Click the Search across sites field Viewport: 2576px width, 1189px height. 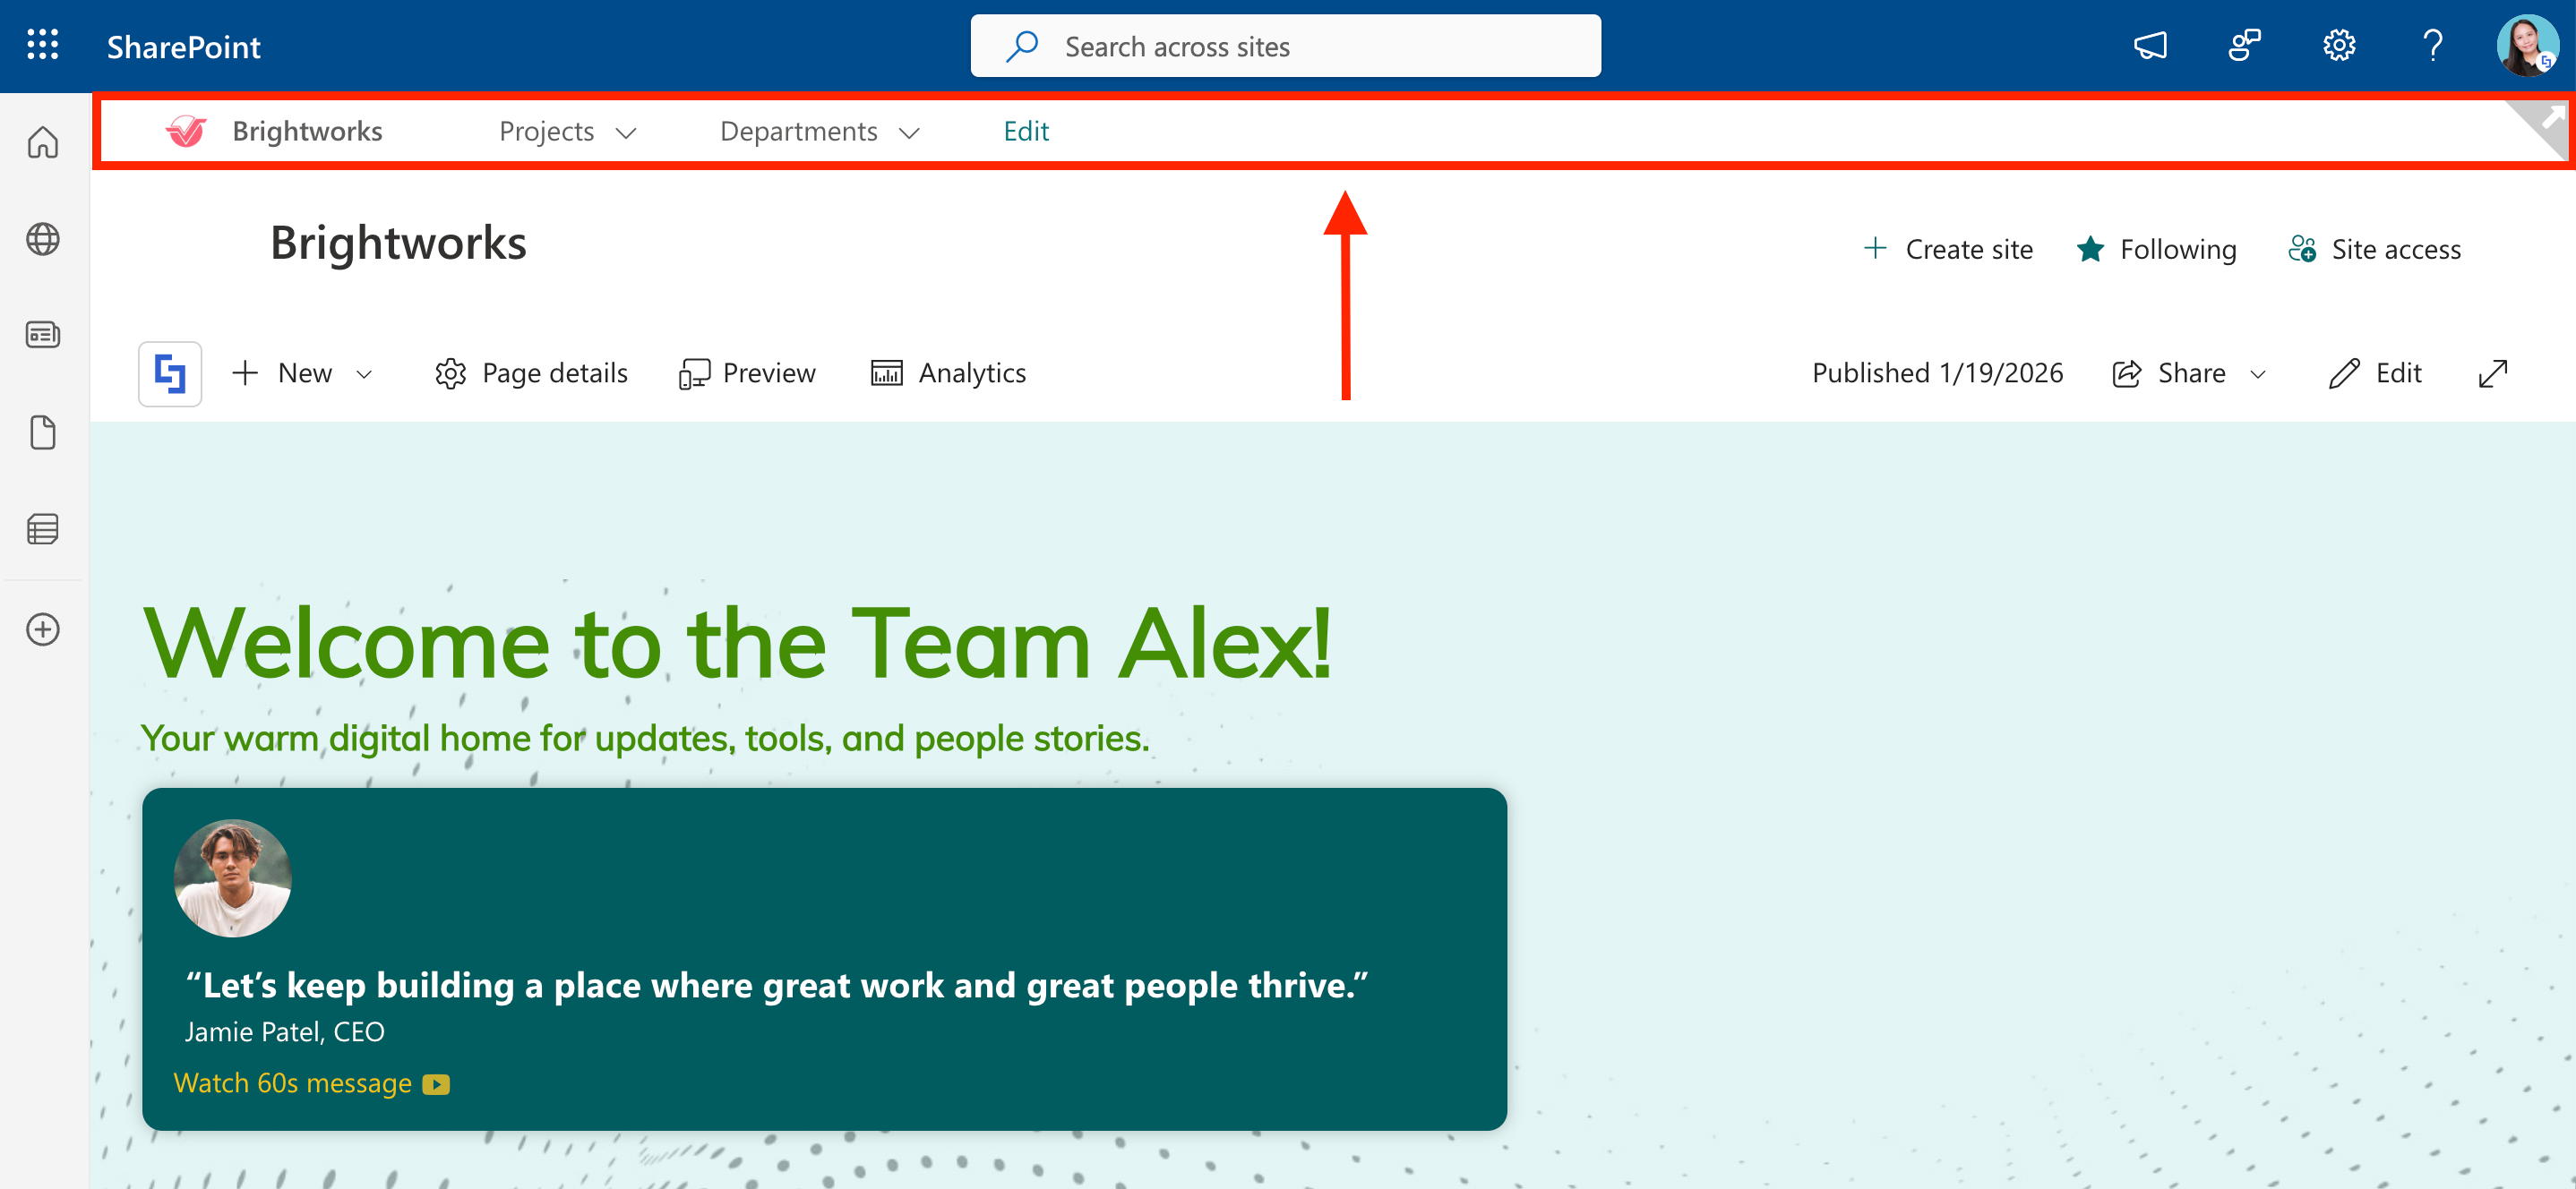(x=1285, y=45)
